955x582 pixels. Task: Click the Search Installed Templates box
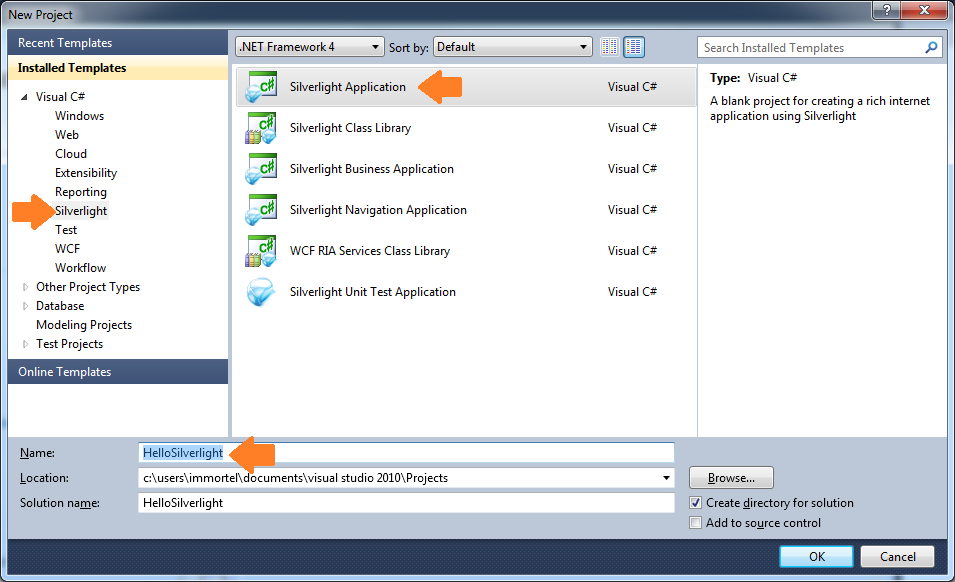click(819, 47)
